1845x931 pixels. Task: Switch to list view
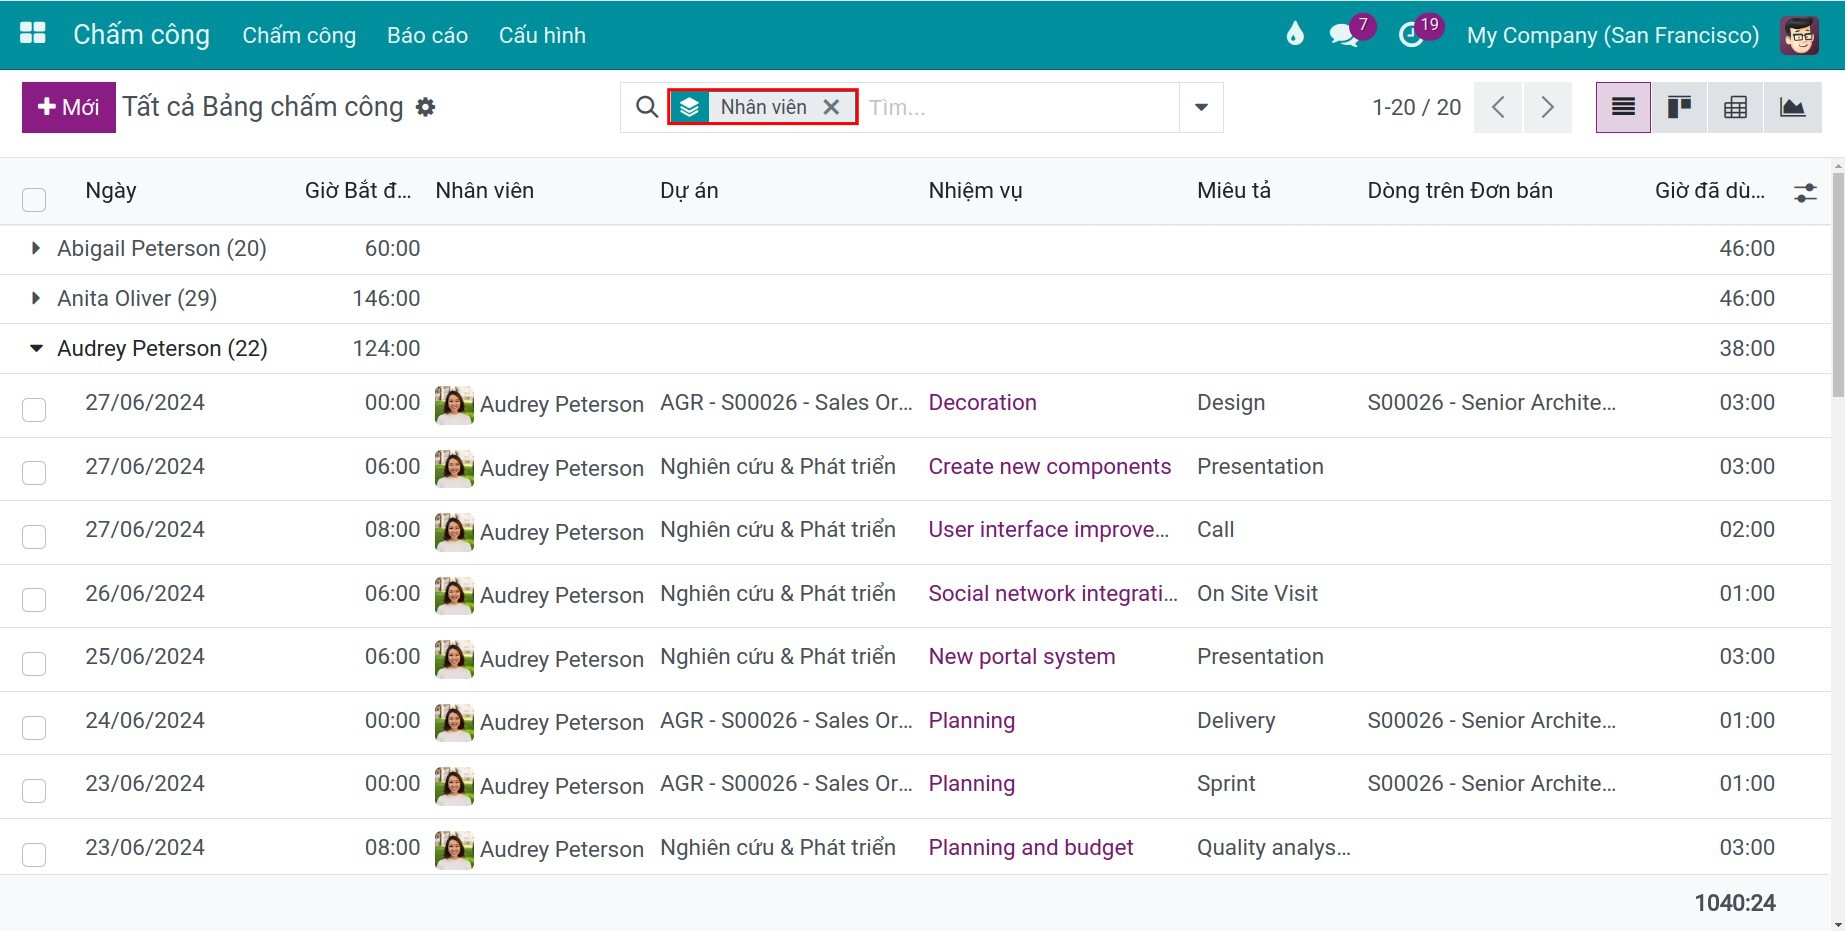(x=1623, y=107)
